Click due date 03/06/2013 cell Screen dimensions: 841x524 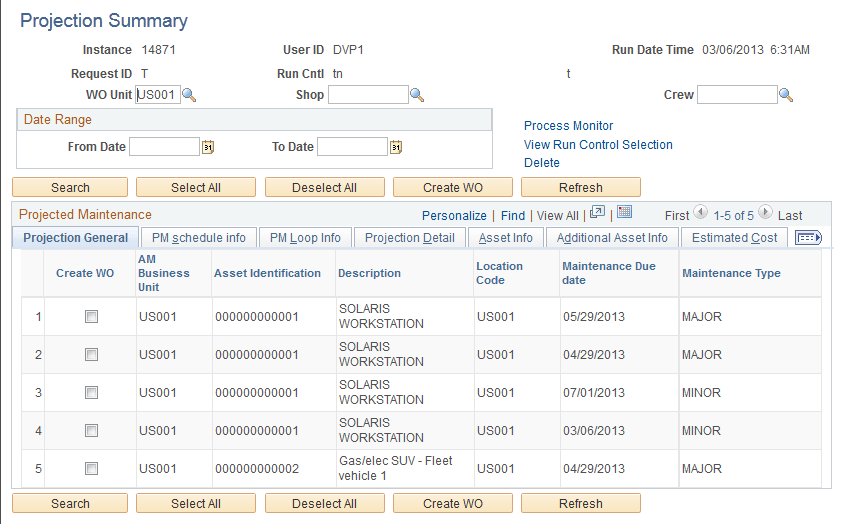[594, 431]
